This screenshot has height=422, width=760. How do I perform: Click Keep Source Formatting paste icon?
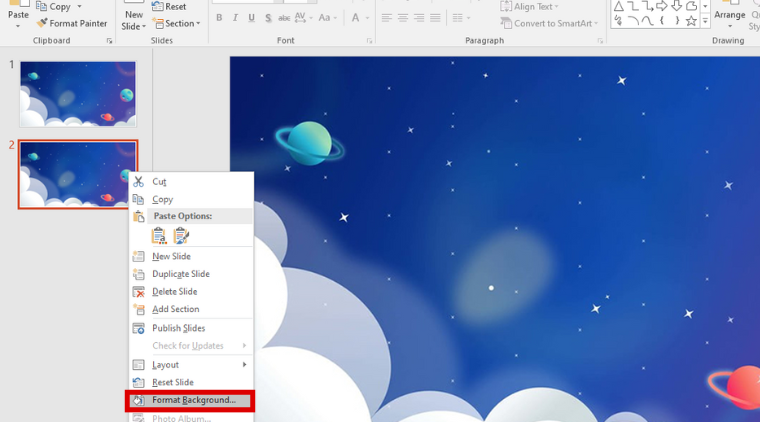point(181,235)
